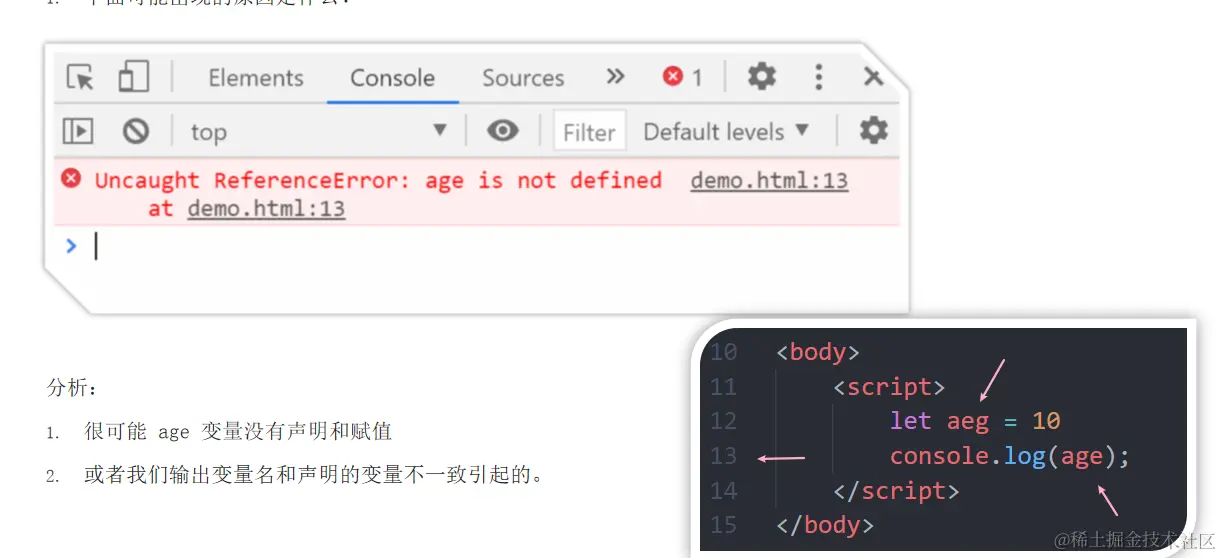1222x558 pixels.
Task: Open the Elements tab
Action: 255,78
